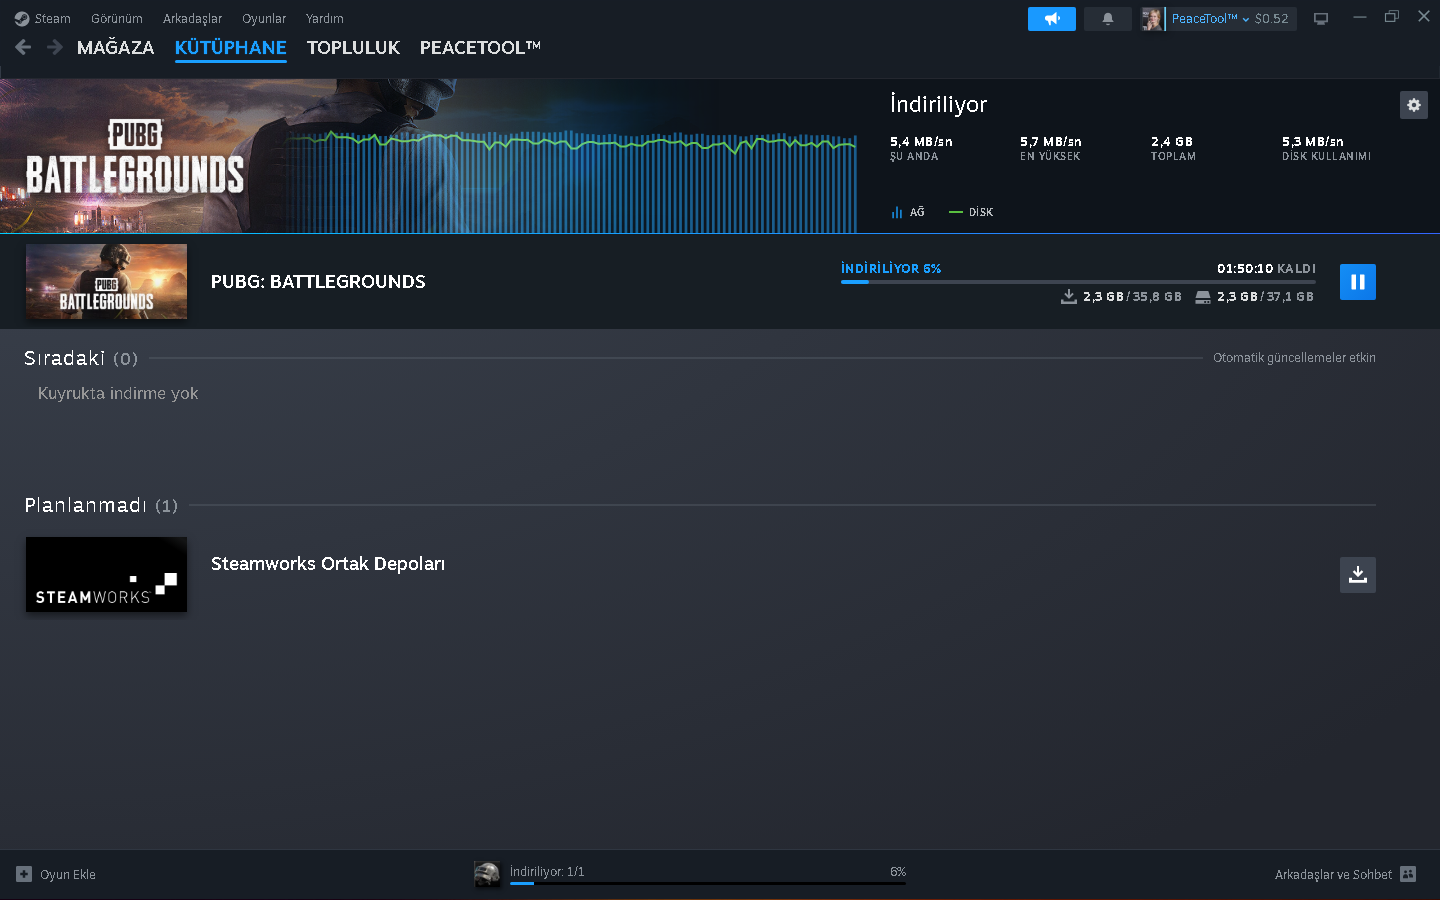Click the Planlanmadı (1) heading

coord(101,505)
